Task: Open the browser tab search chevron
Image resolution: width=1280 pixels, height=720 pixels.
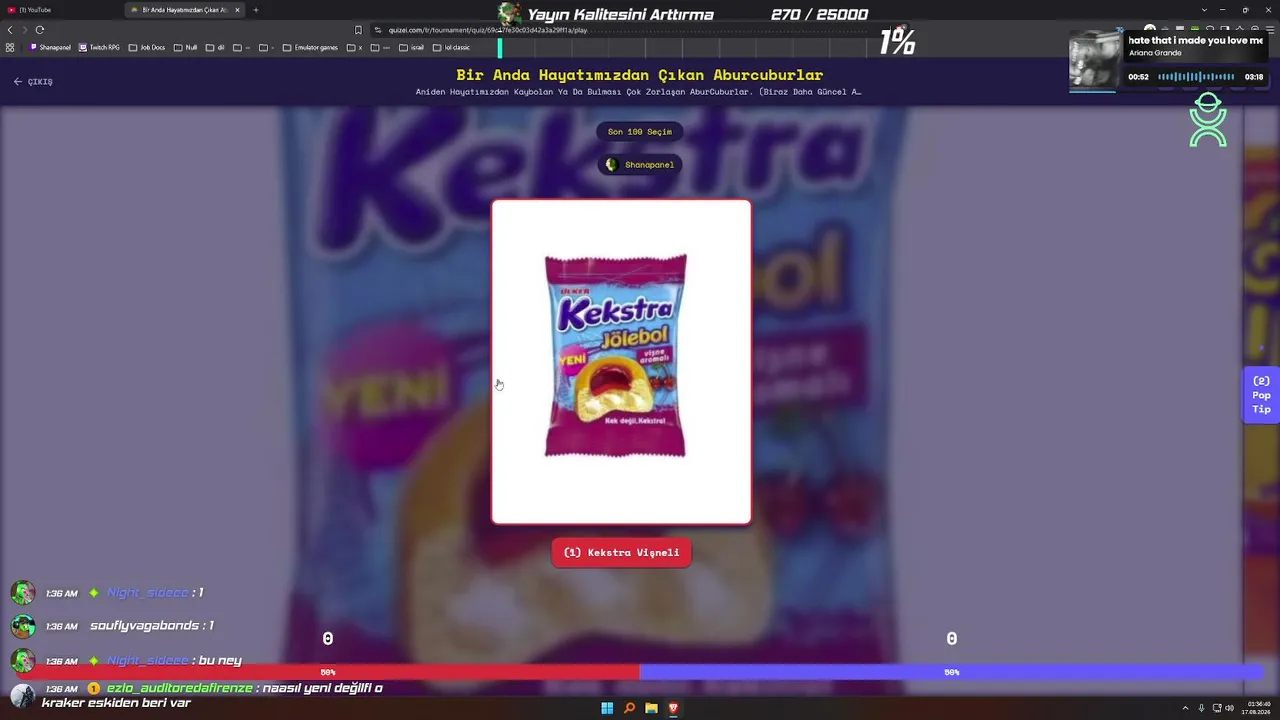Action: coord(1204,10)
